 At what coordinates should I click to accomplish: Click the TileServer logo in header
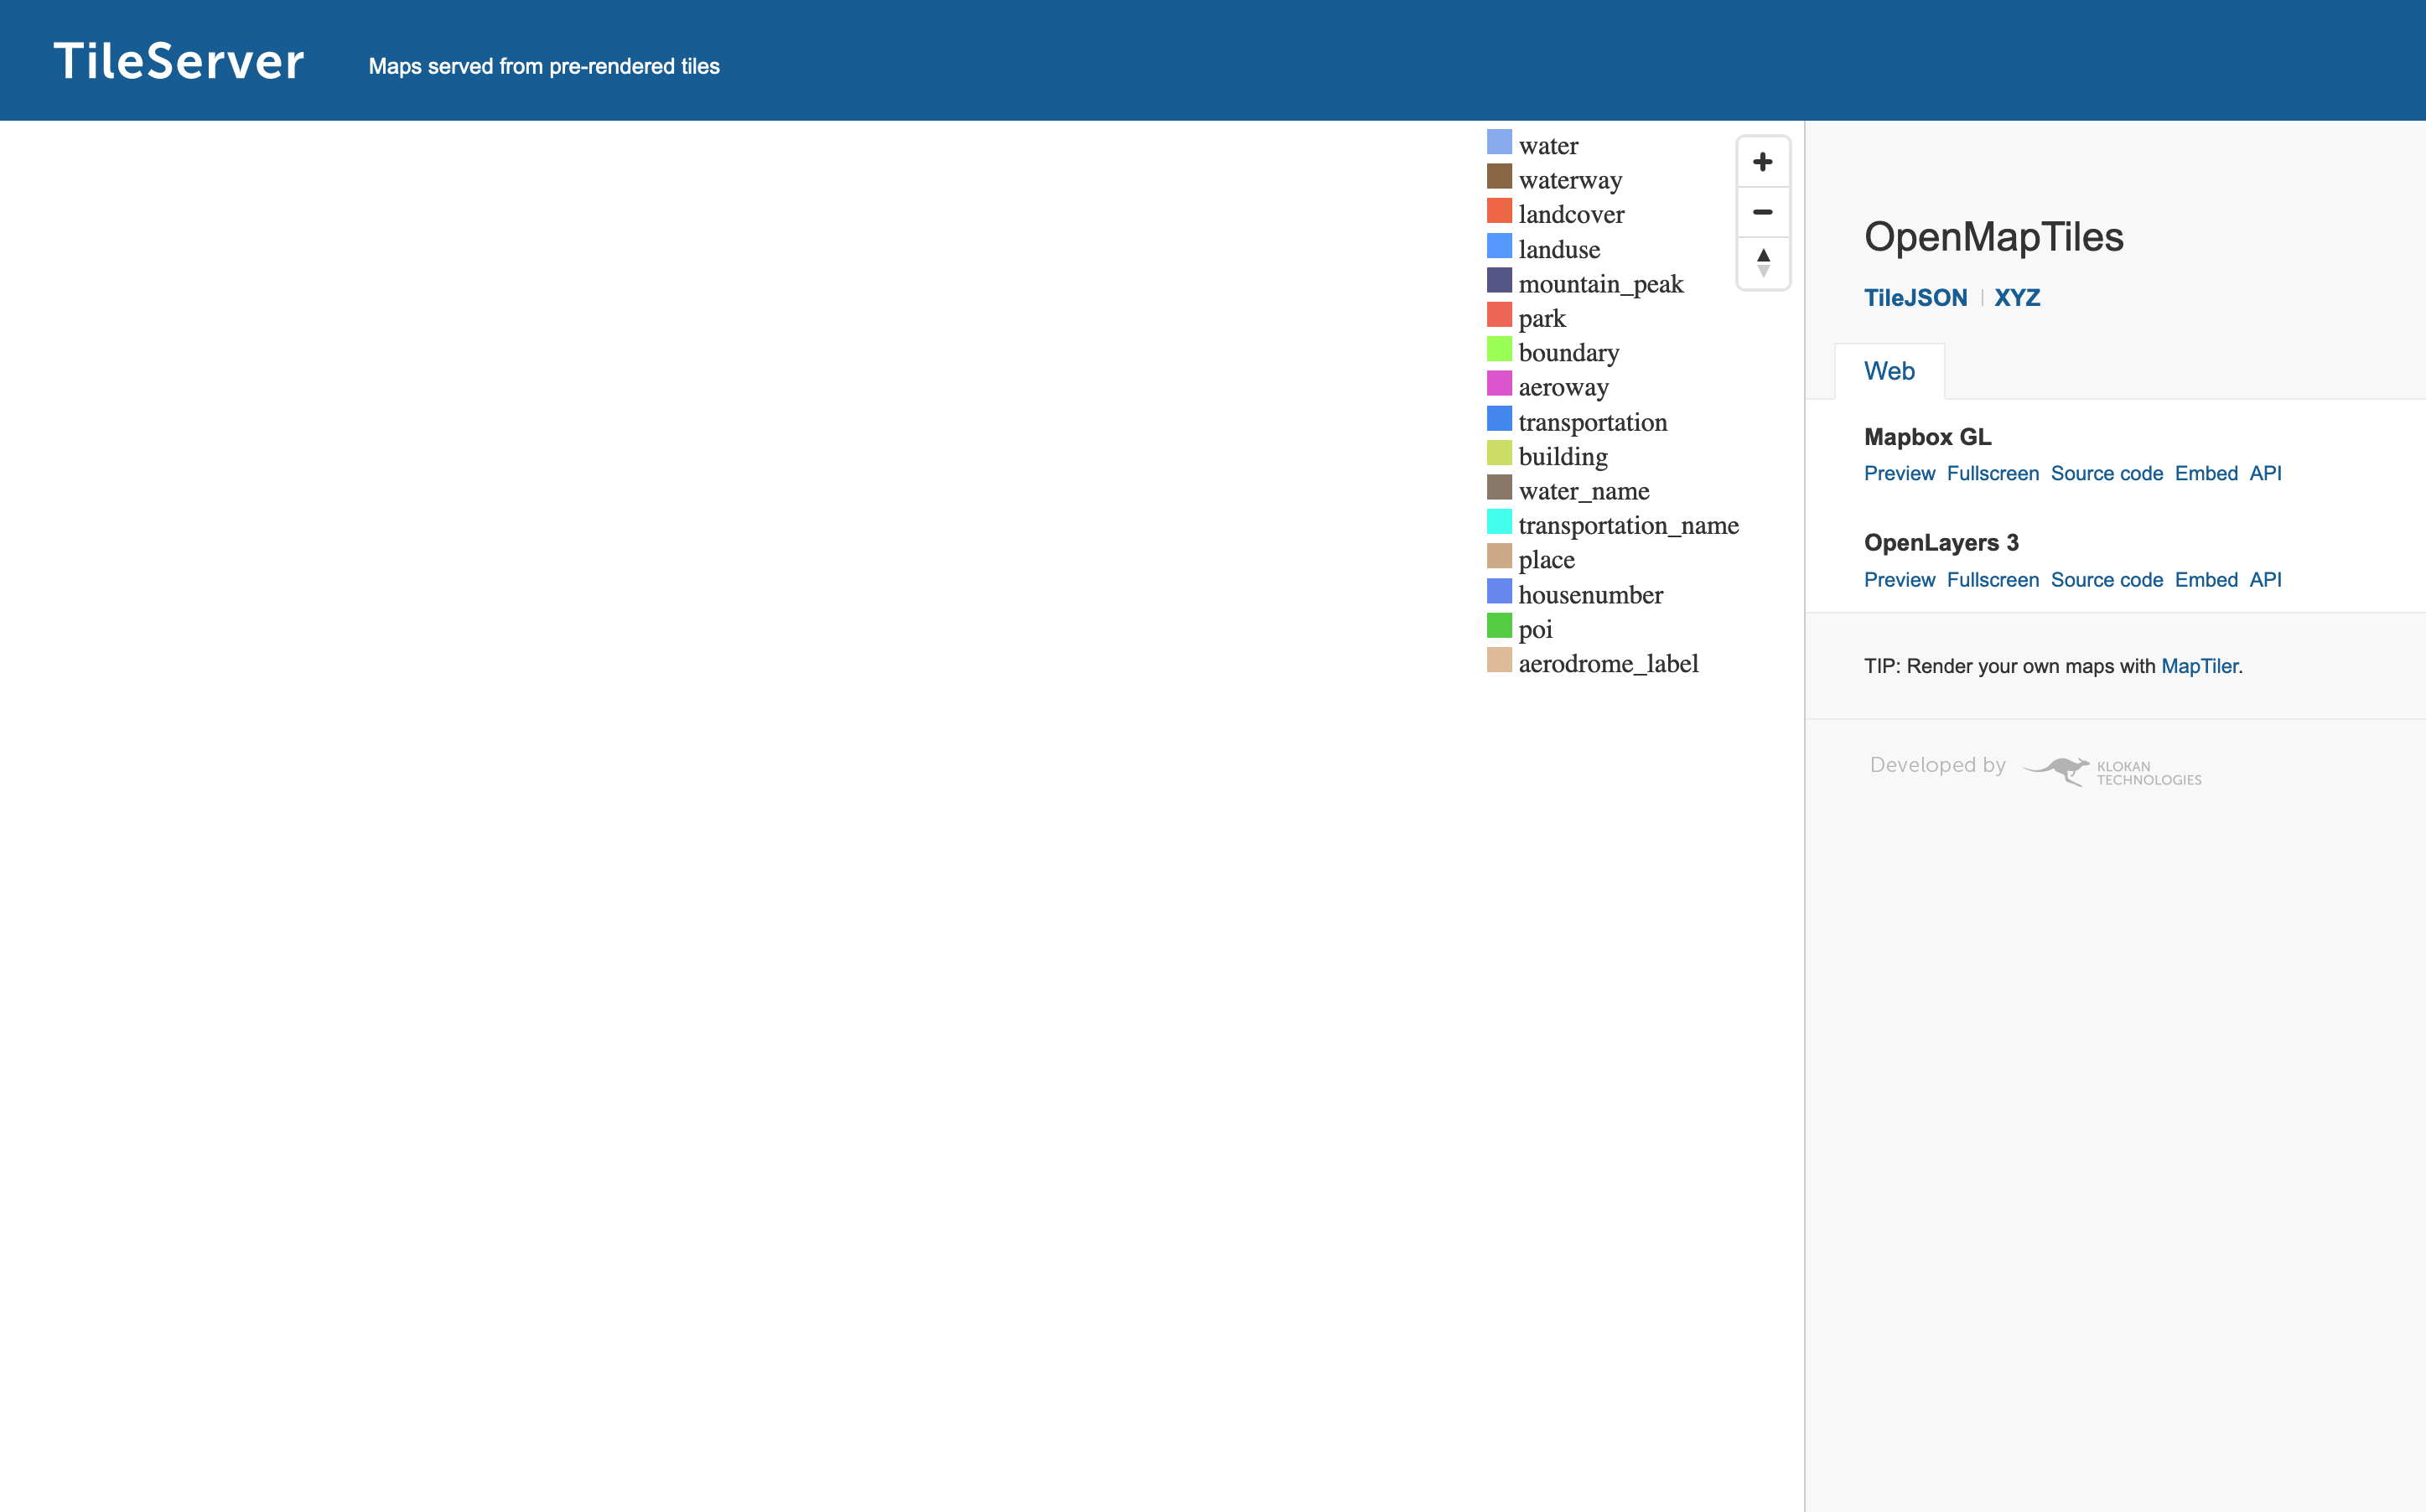(x=179, y=61)
